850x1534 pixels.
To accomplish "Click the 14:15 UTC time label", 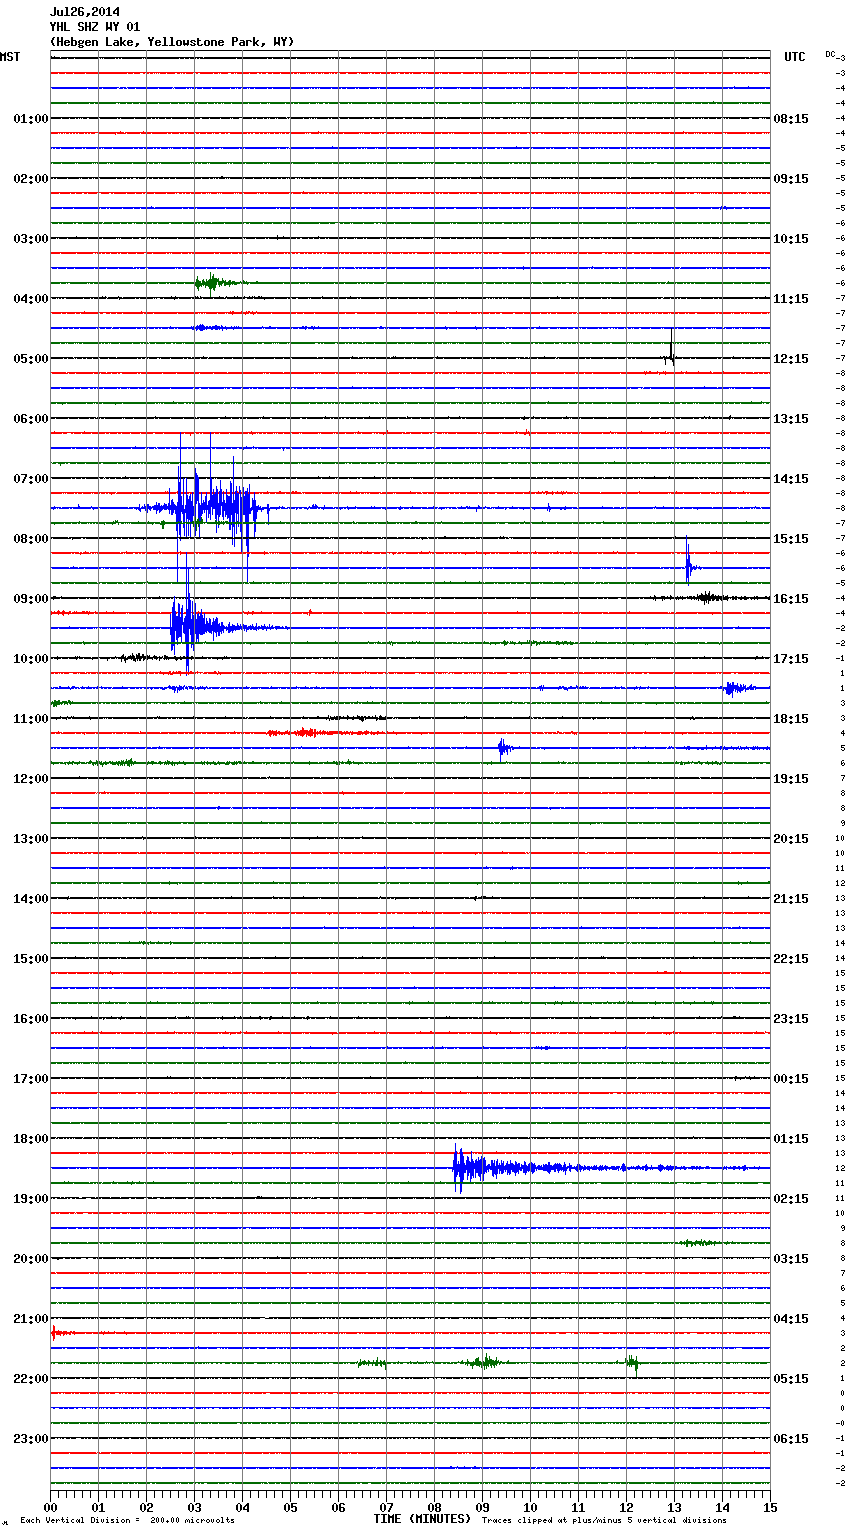I will 791,478.
